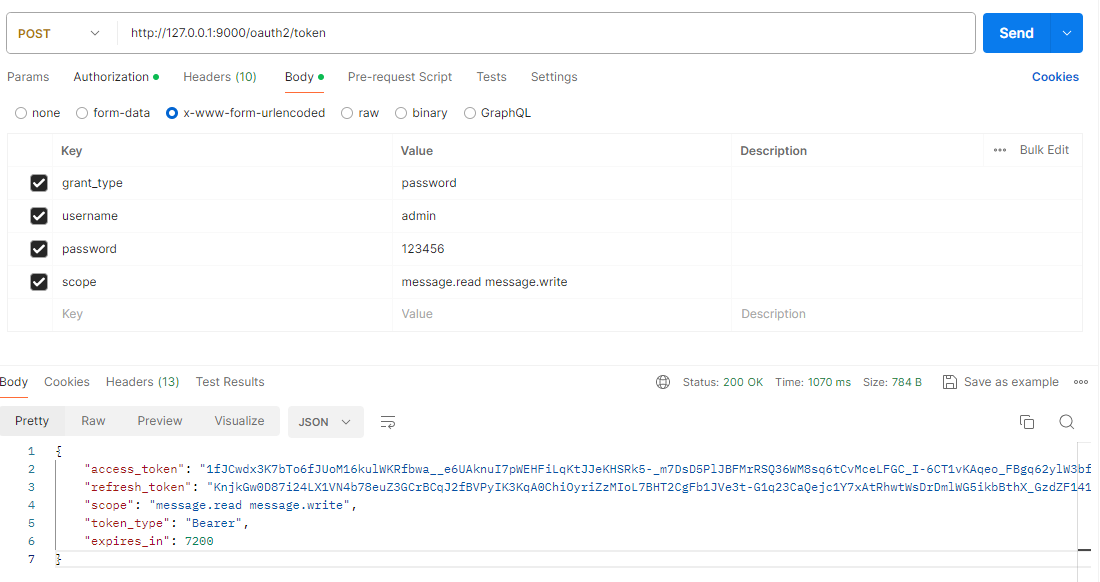Toggle the wrap lines icon
Screen dimensions: 1100x582
point(388,422)
